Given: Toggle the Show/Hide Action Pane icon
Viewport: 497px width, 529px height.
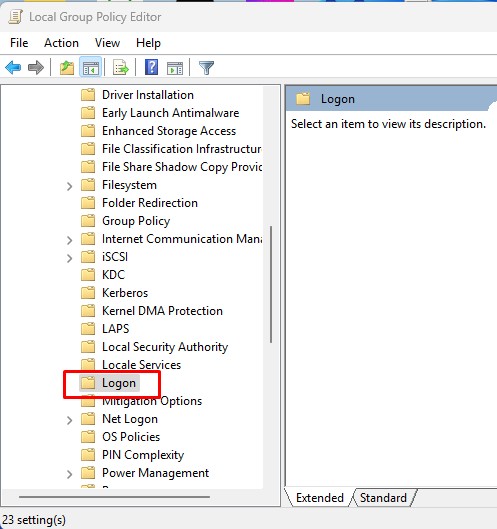Looking at the screenshot, I should [175, 68].
